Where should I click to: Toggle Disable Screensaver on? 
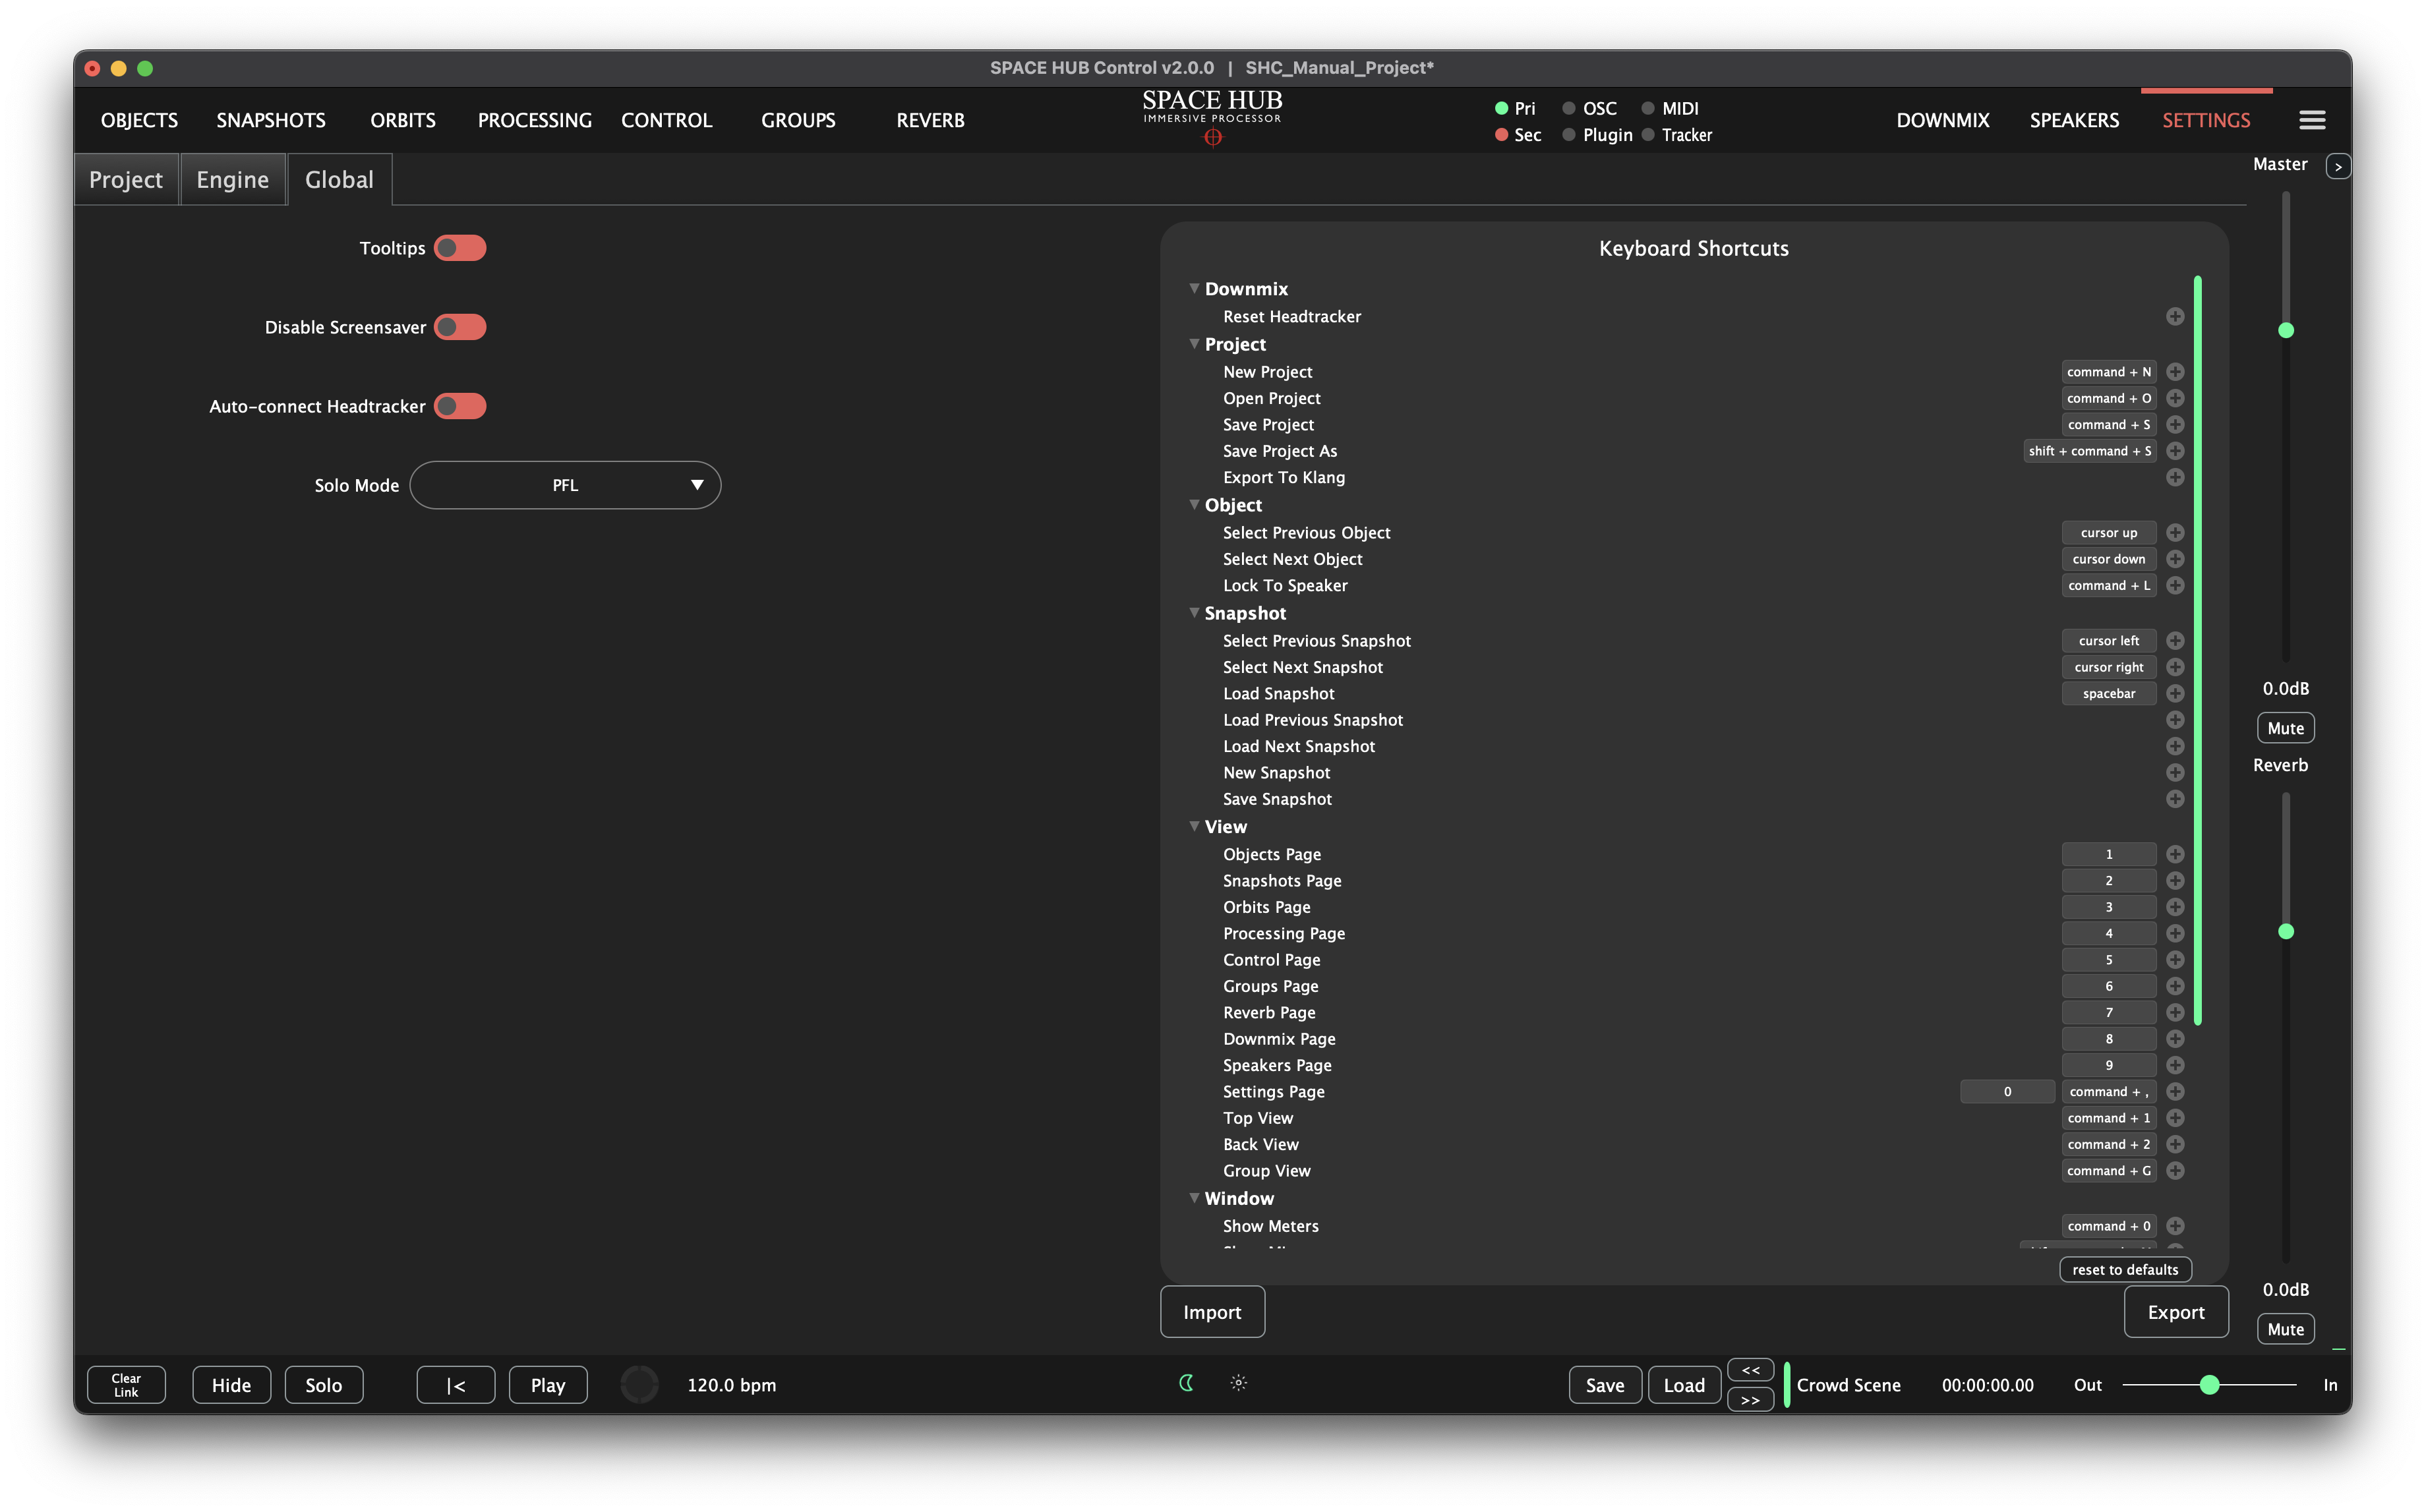pos(460,326)
